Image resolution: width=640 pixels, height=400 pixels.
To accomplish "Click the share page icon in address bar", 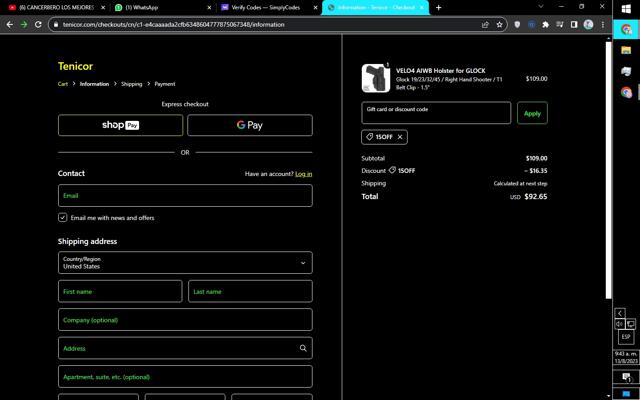I will [485, 24].
